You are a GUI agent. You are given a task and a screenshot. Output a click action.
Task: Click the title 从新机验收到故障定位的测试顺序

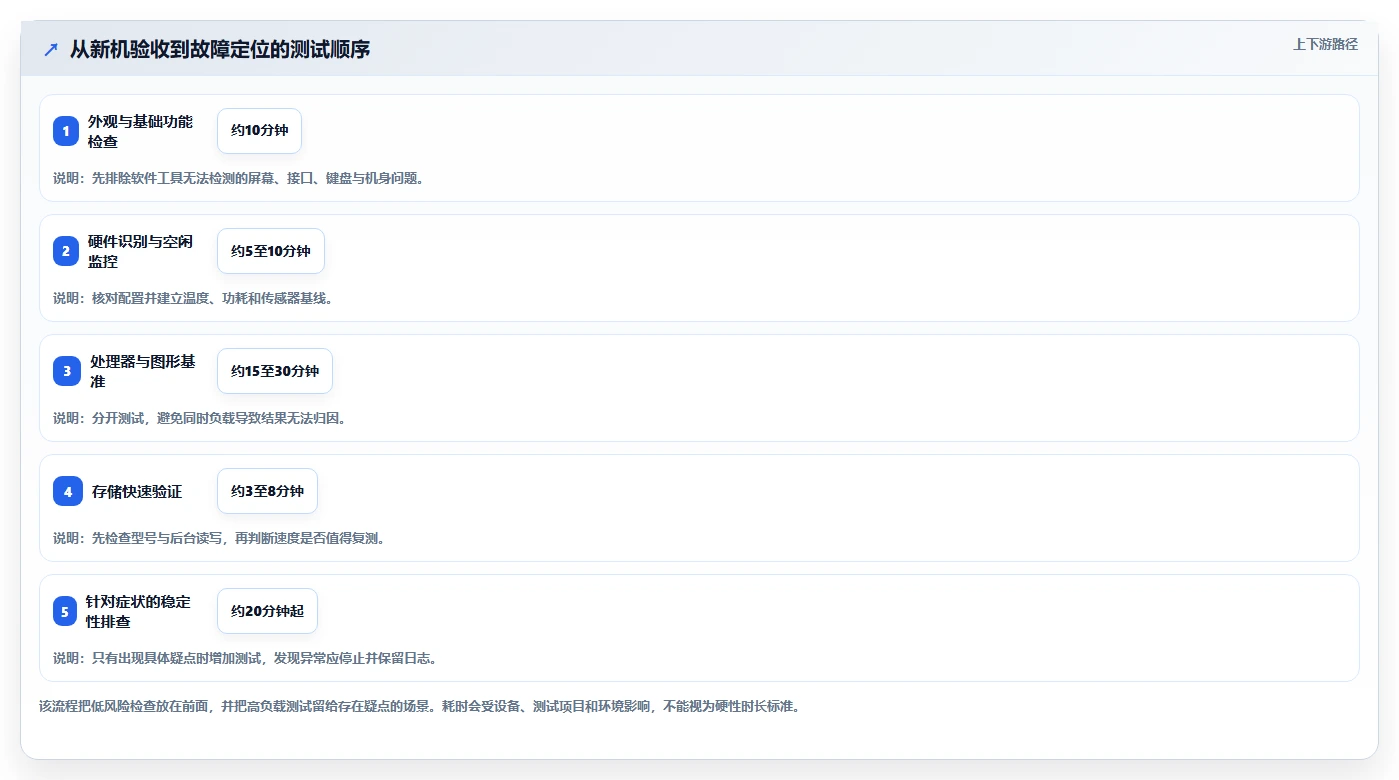pos(220,49)
